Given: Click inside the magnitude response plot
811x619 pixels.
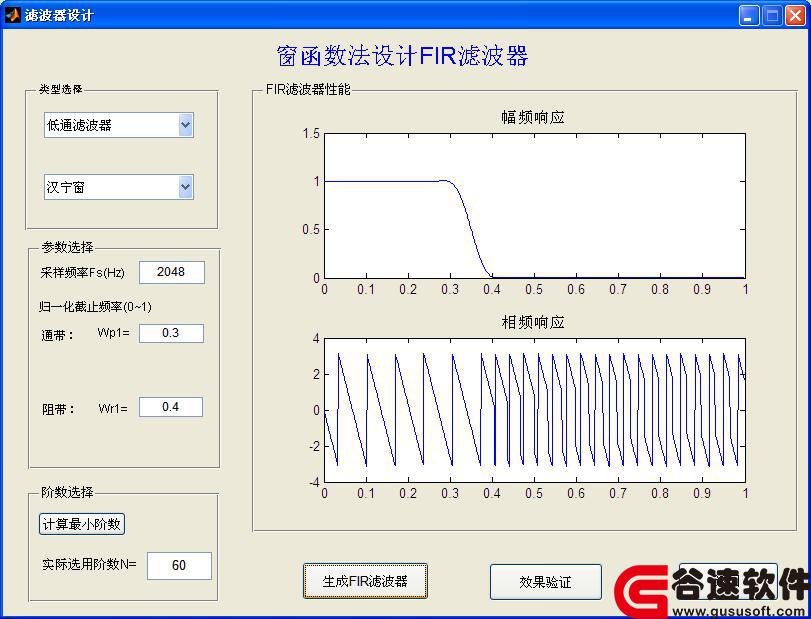Looking at the screenshot, I should tap(534, 206).
